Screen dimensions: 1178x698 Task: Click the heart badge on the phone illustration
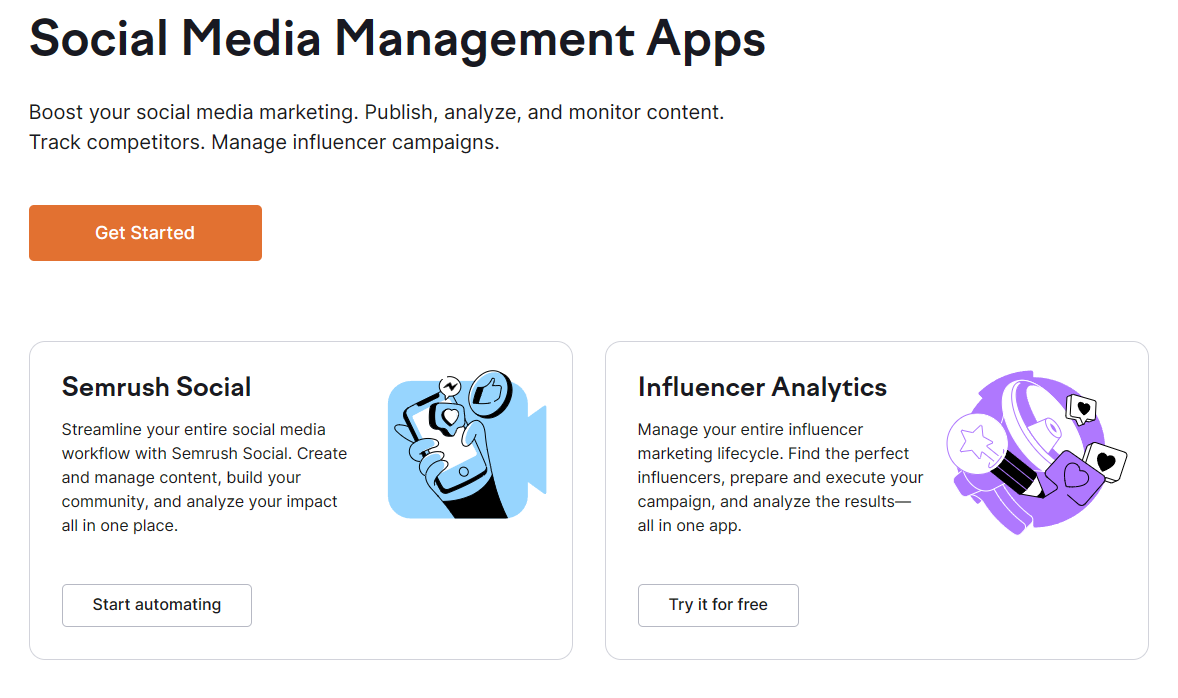tap(449, 414)
